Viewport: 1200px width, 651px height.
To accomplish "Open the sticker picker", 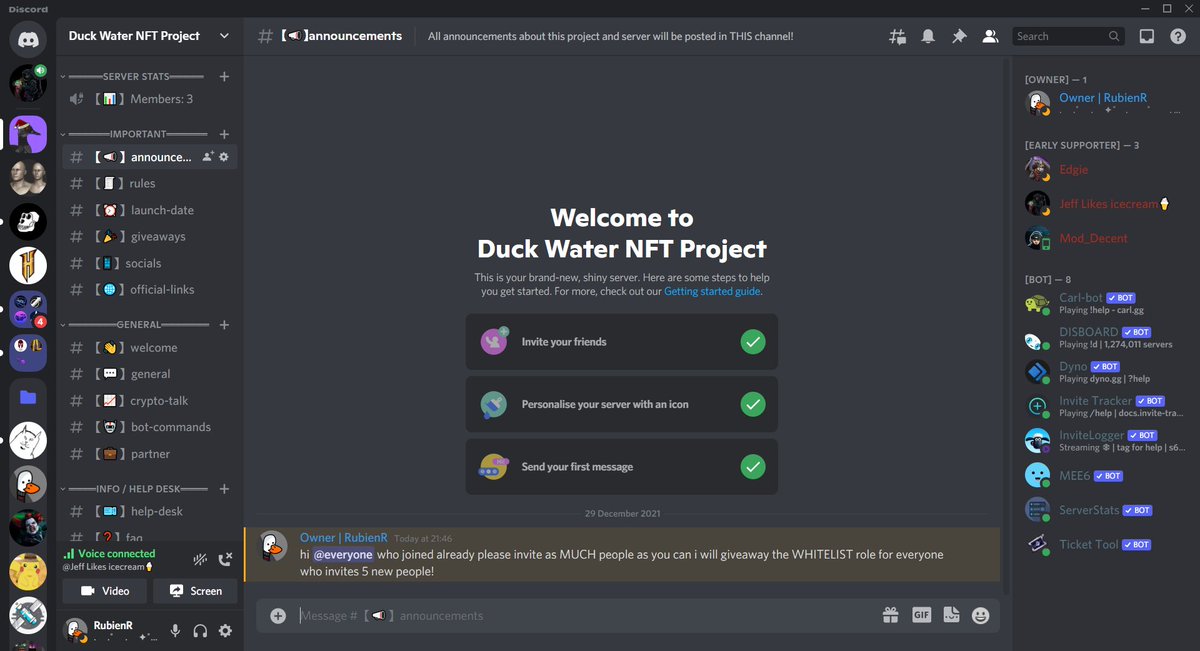I will pyautogui.click(x=951, y=616).
